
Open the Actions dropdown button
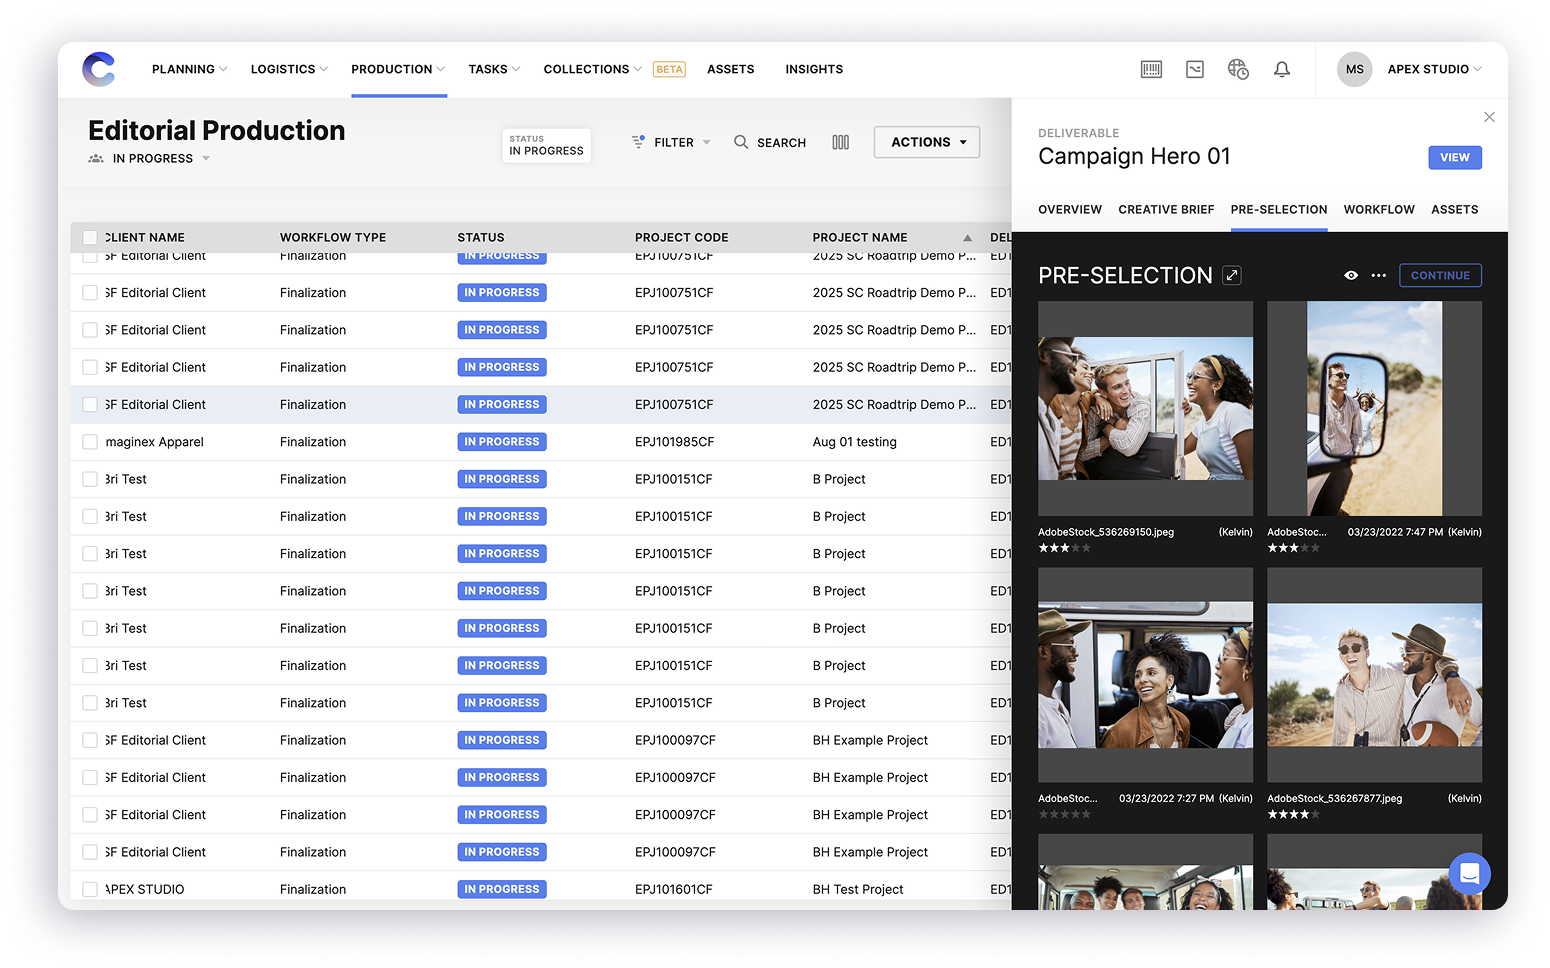point(927,142)
